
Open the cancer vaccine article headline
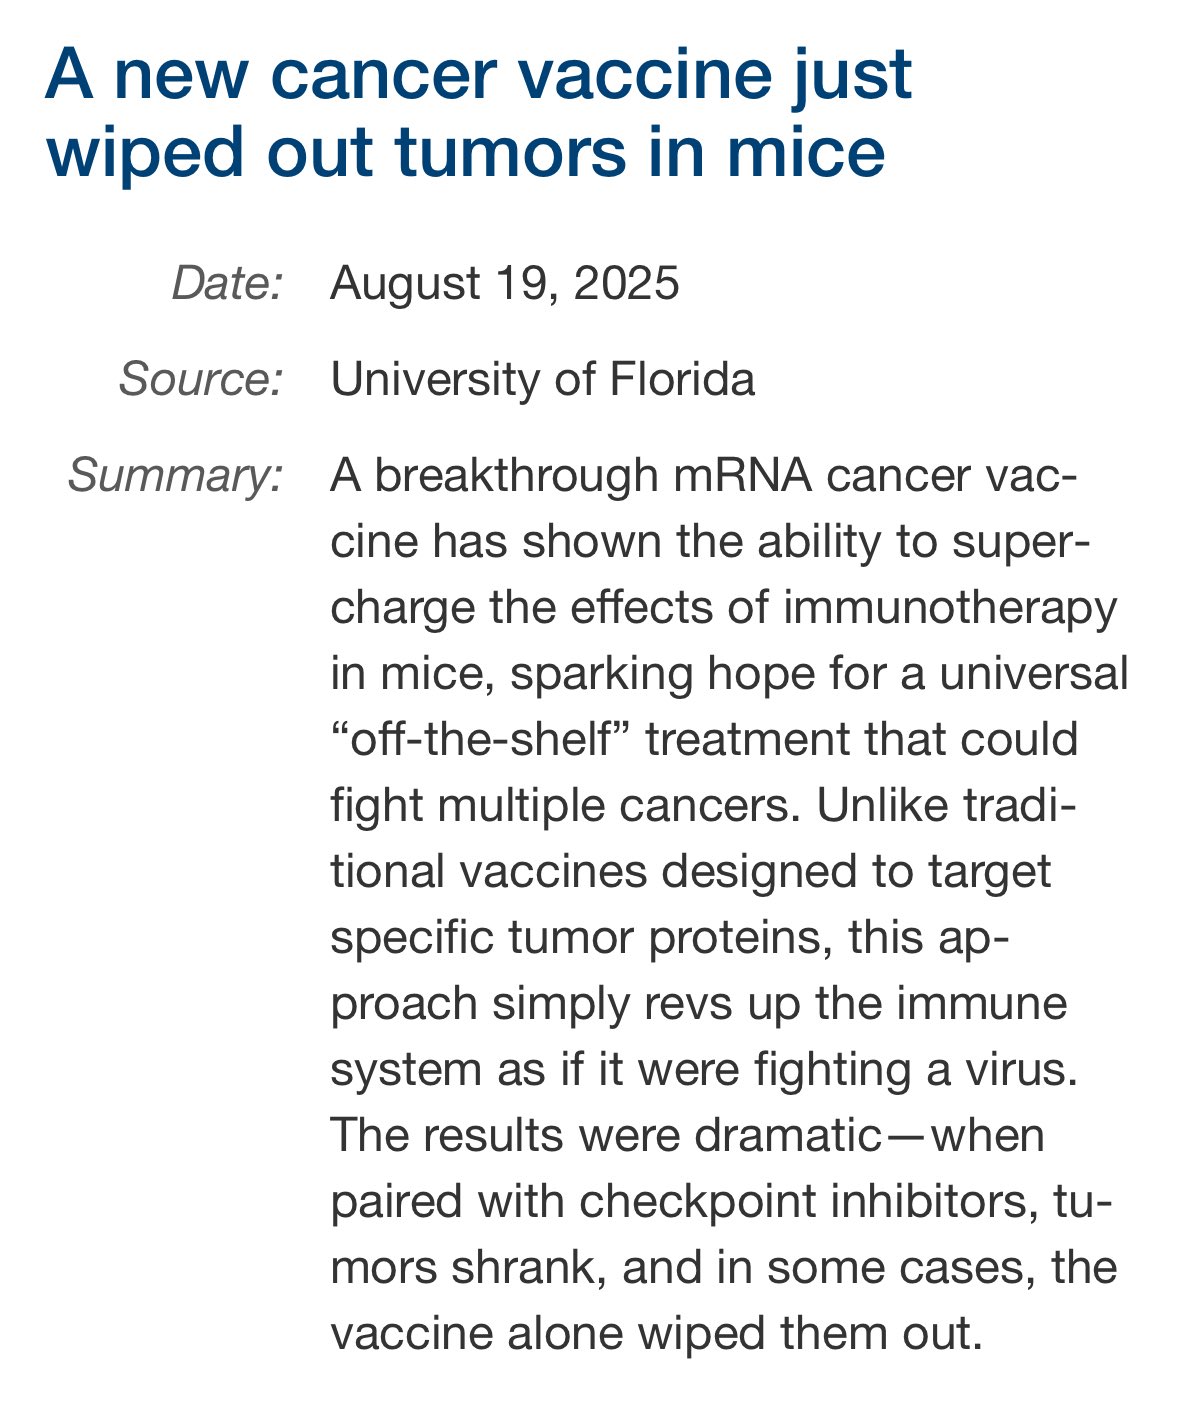pos(478,113)
